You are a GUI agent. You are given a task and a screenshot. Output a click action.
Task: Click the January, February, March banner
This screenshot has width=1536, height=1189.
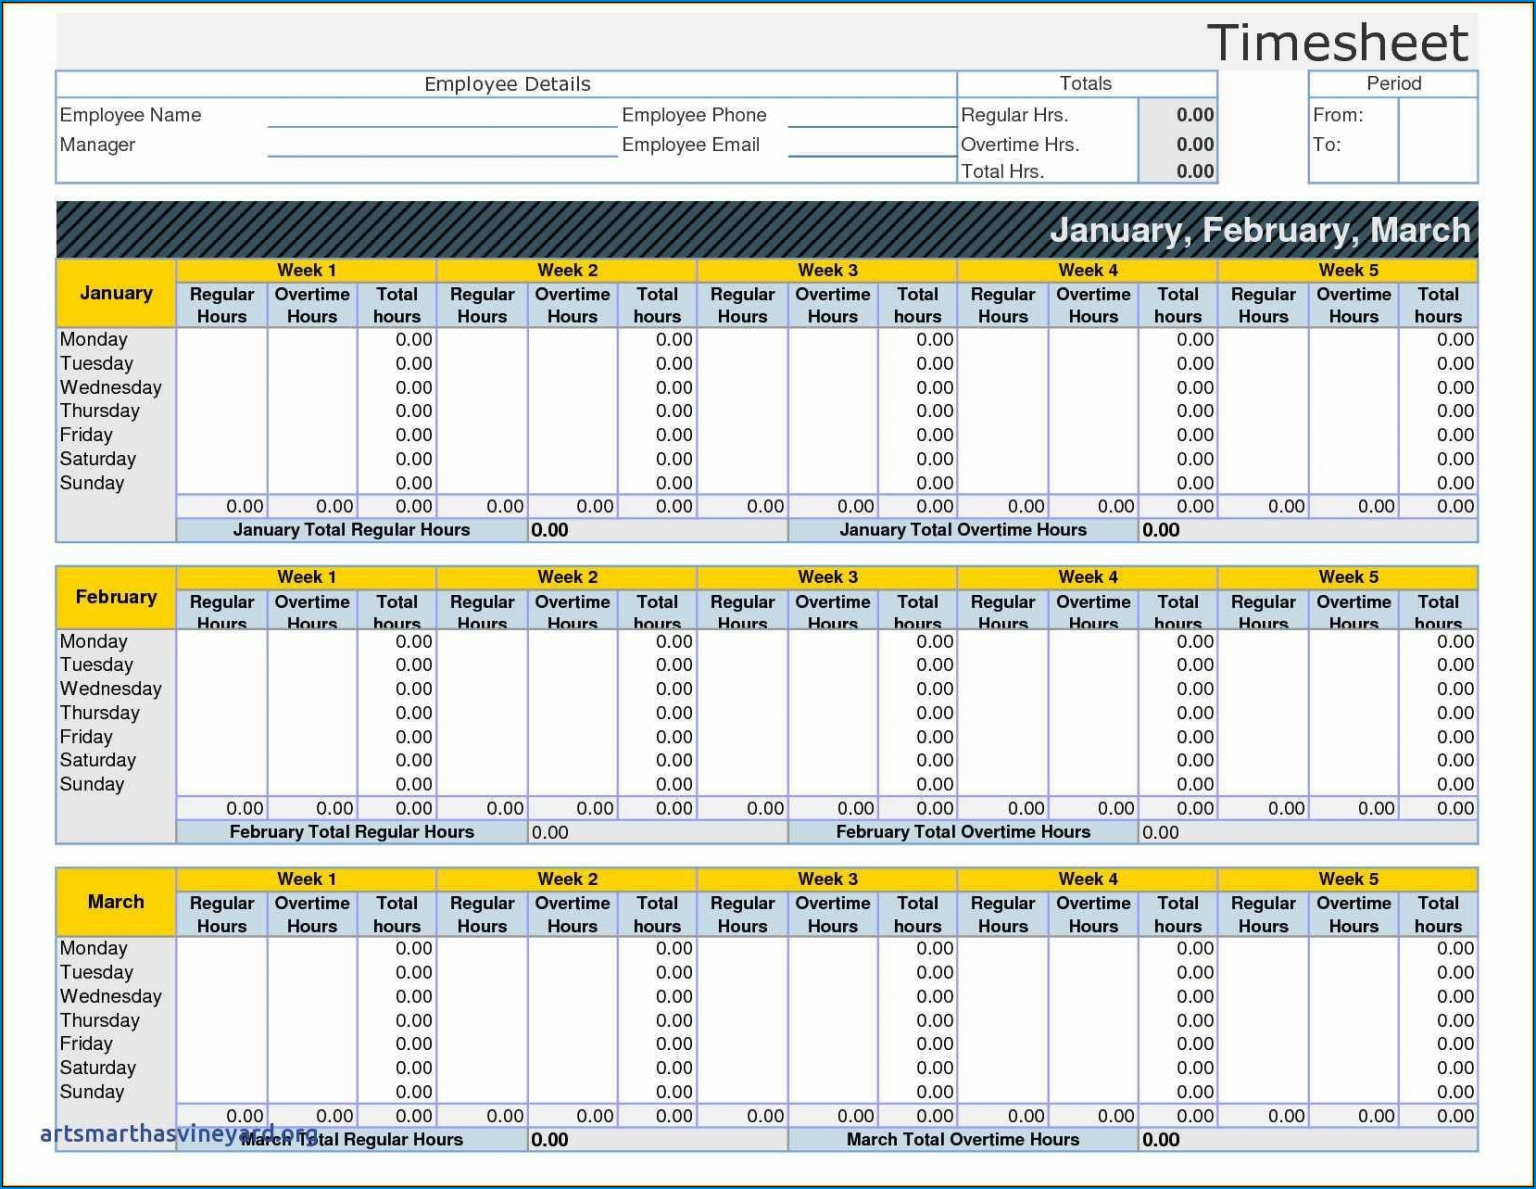pos(1260,230)
